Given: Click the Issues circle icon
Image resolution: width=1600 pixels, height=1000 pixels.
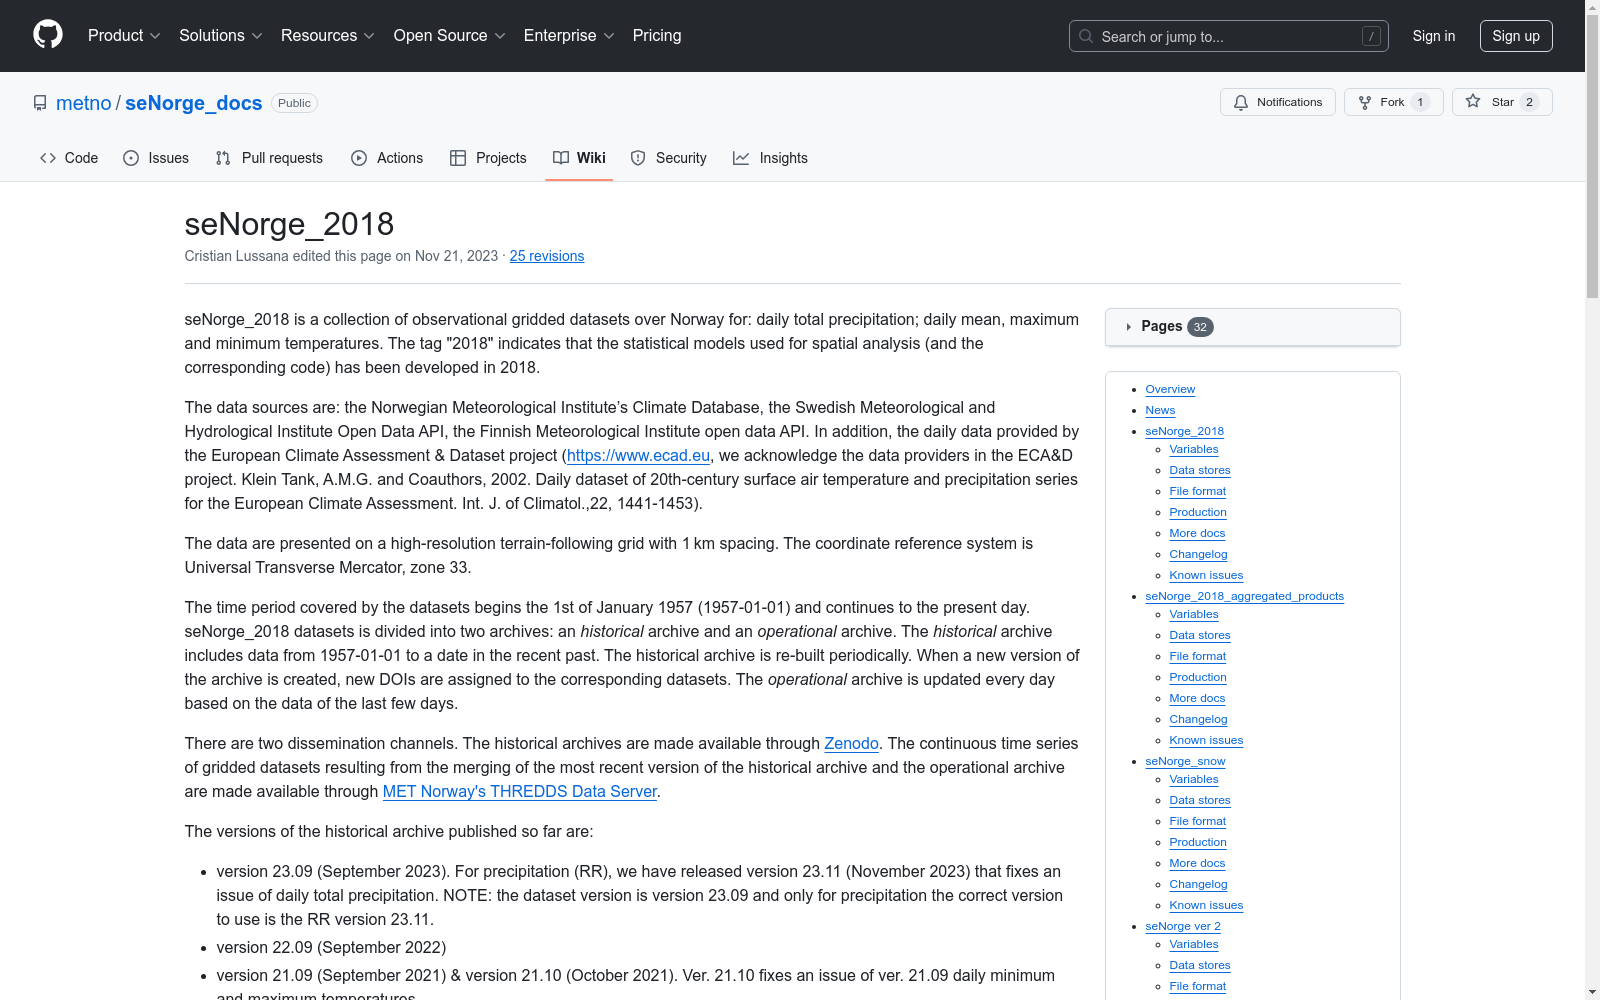Looking at the screenshot, I should [131, 158].
